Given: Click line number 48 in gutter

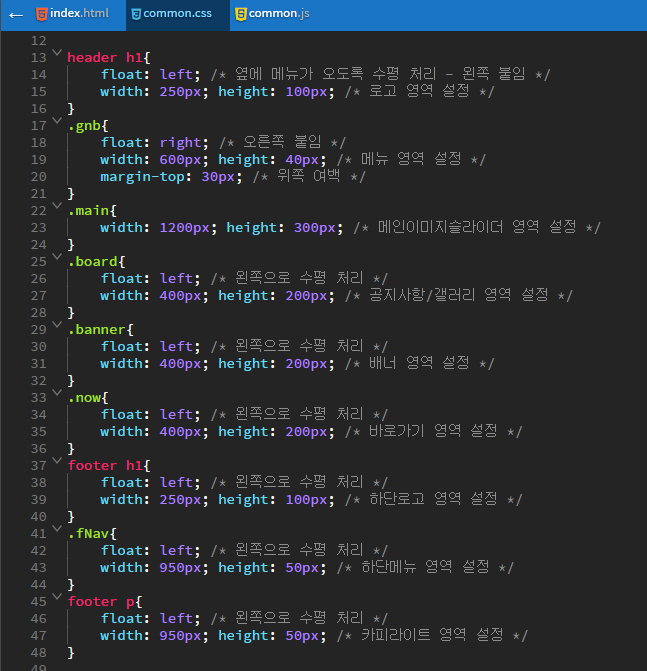Looking at the screenshot, I should pyautogui.click(x=39, y=653).
